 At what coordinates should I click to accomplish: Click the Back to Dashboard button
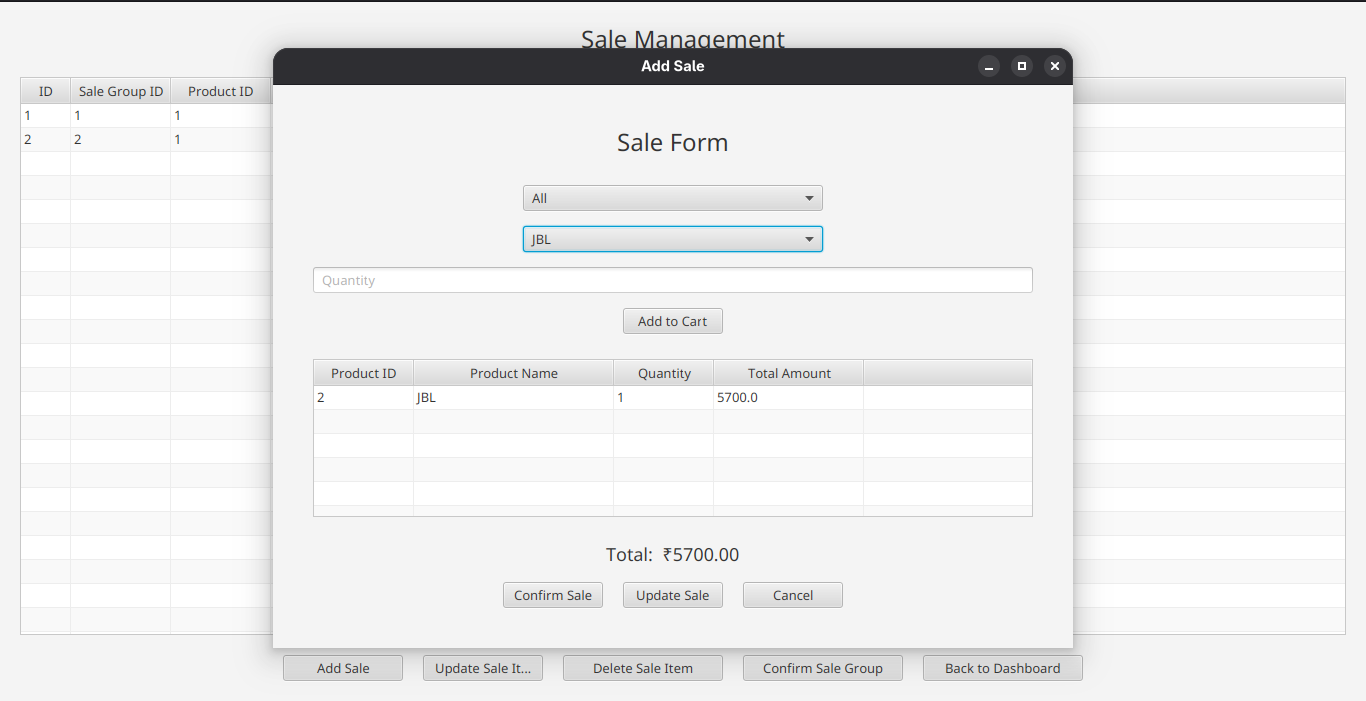1003,668
